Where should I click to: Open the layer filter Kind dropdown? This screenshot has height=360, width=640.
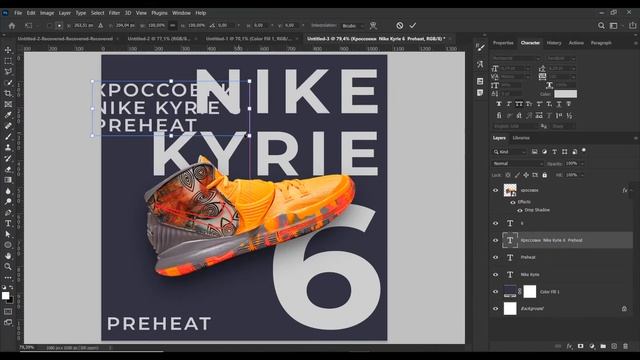pyautogui.click(x=510, y=152)
